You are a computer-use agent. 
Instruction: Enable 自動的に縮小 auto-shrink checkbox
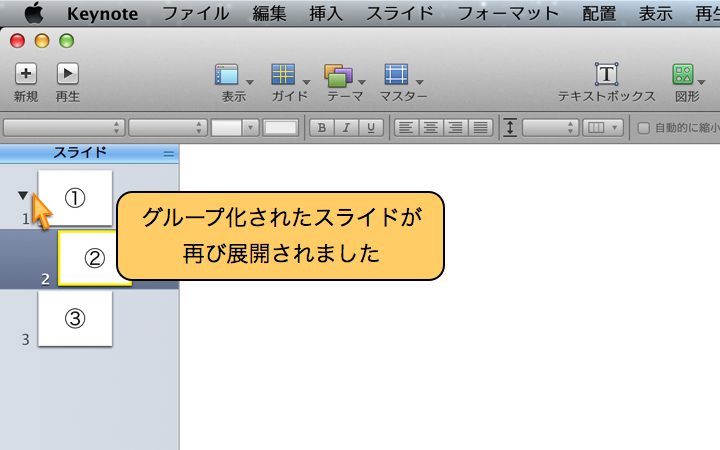(643, 128)
